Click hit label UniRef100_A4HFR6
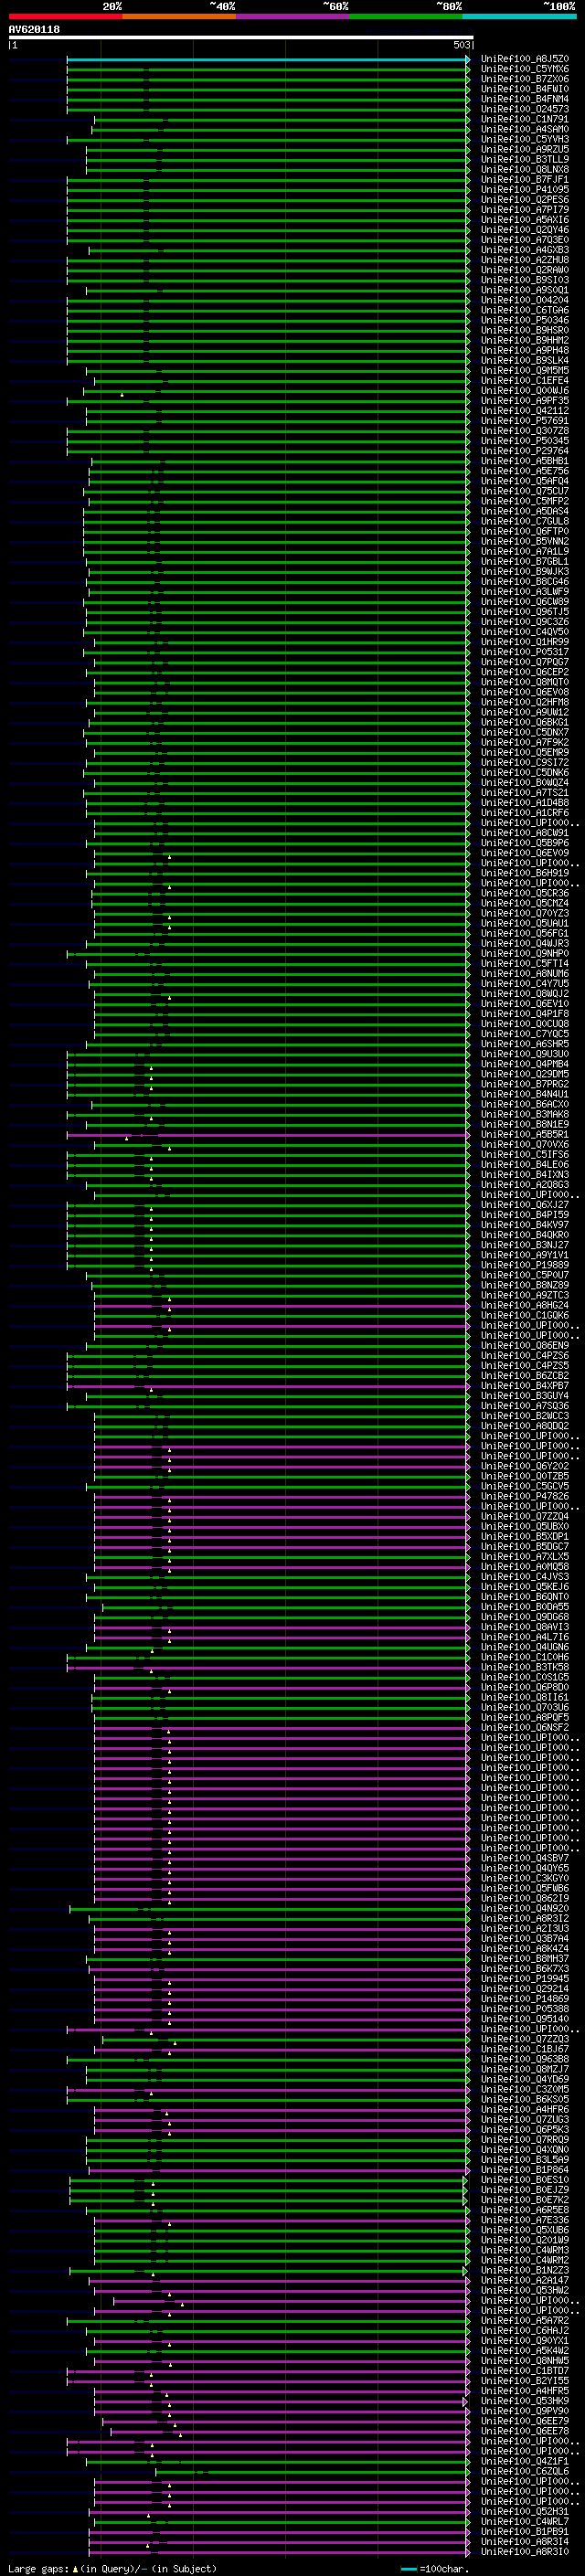Image resolution: width=585 pixels, height=2576 pixels. coord(524,2109)
